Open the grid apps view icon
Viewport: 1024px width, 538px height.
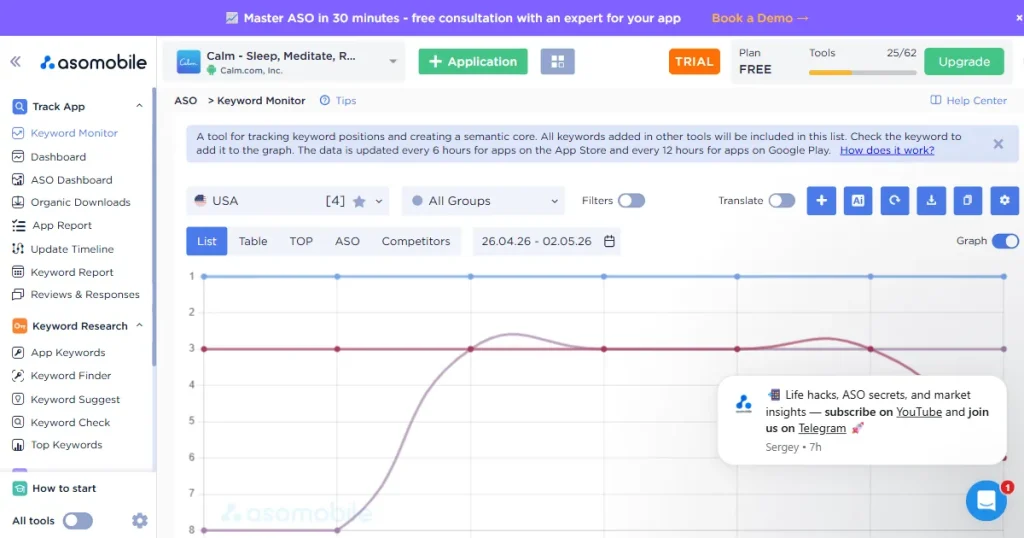(558, 61)
